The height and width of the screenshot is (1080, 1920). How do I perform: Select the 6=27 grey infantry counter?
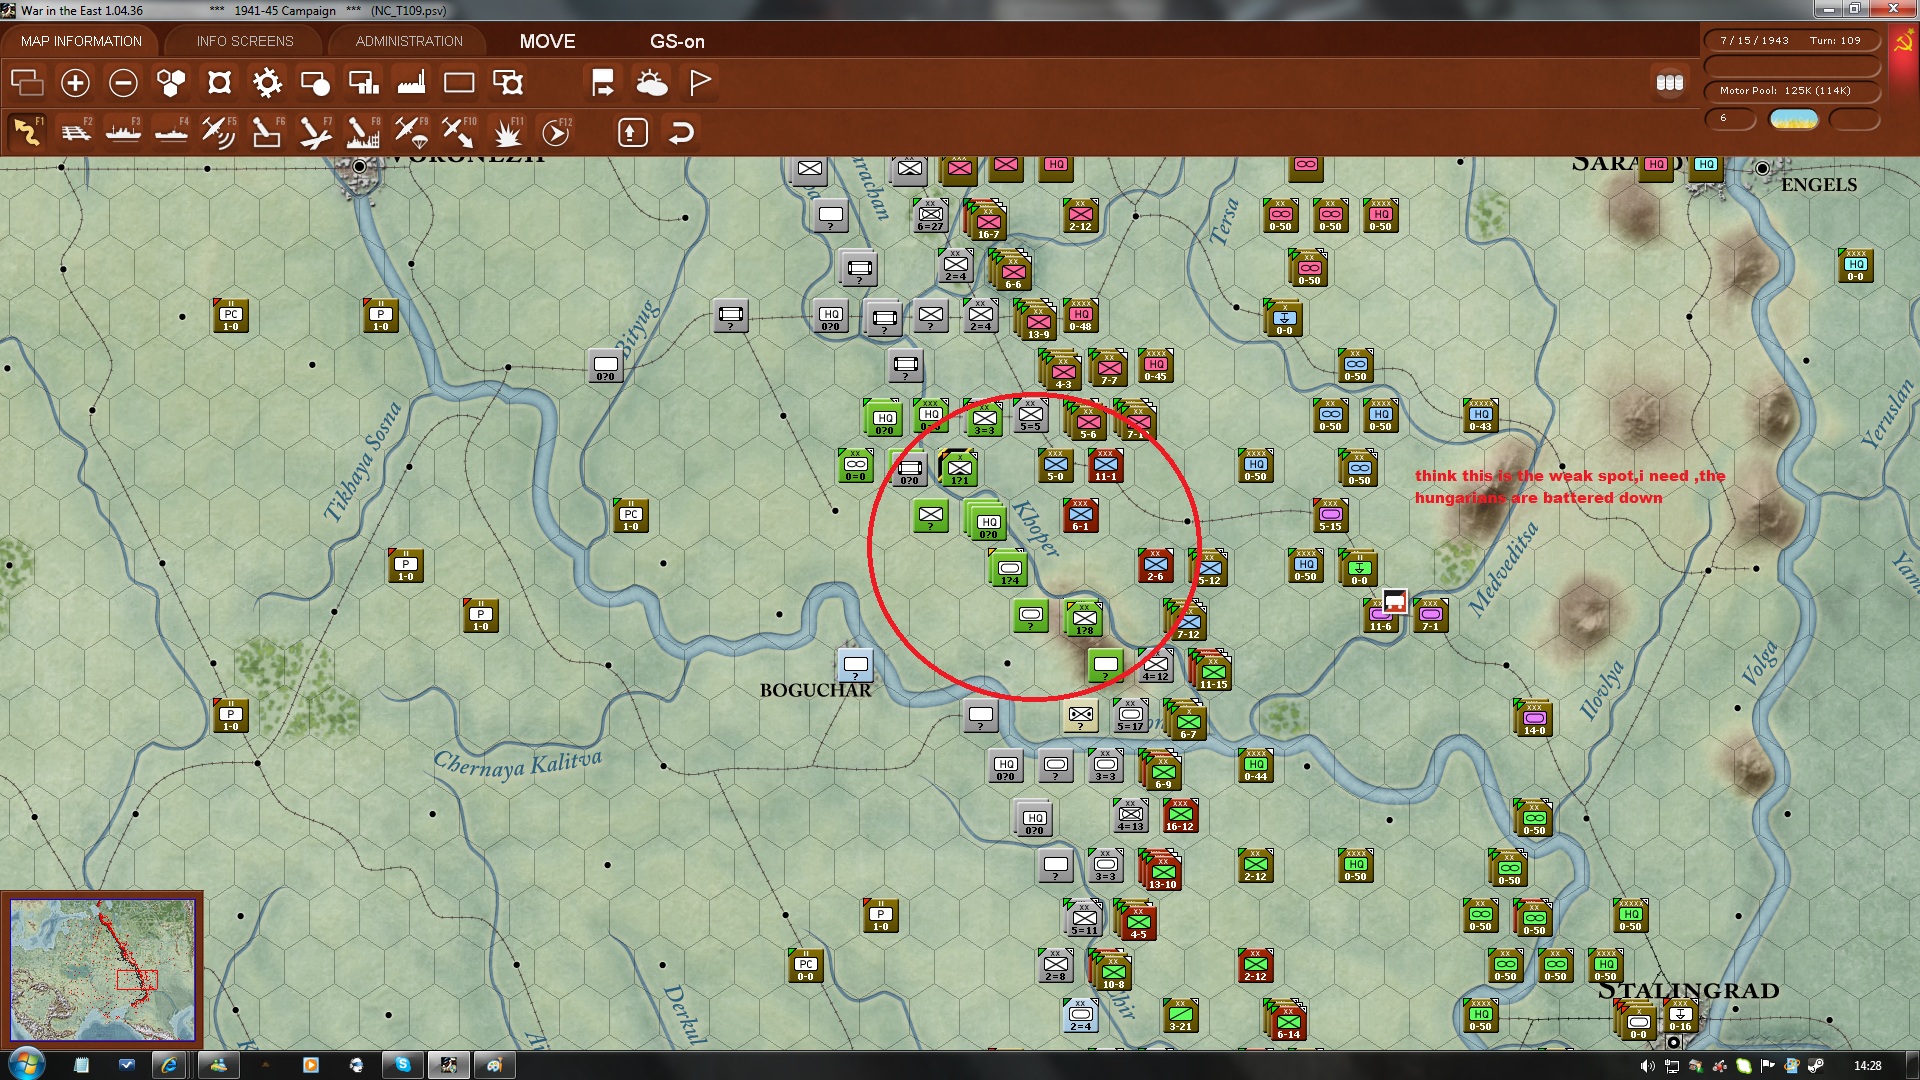pyautogui.click(x=930, y=215)
